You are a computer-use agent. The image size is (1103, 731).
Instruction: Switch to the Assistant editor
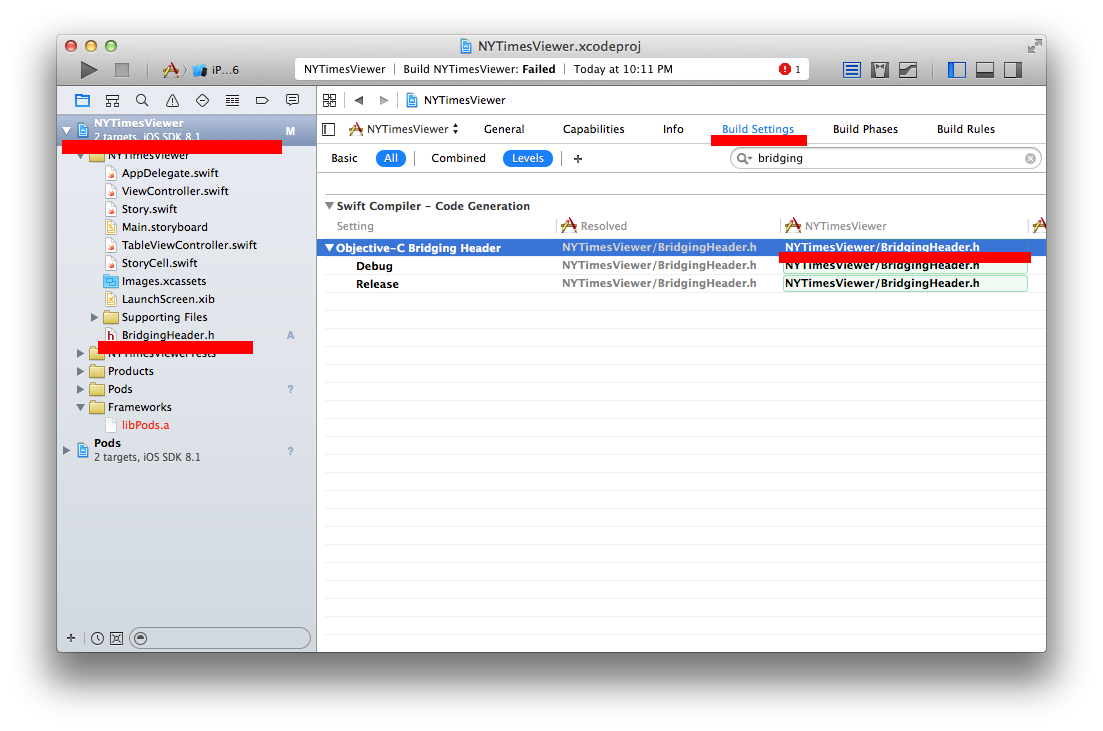coord(880,70)
